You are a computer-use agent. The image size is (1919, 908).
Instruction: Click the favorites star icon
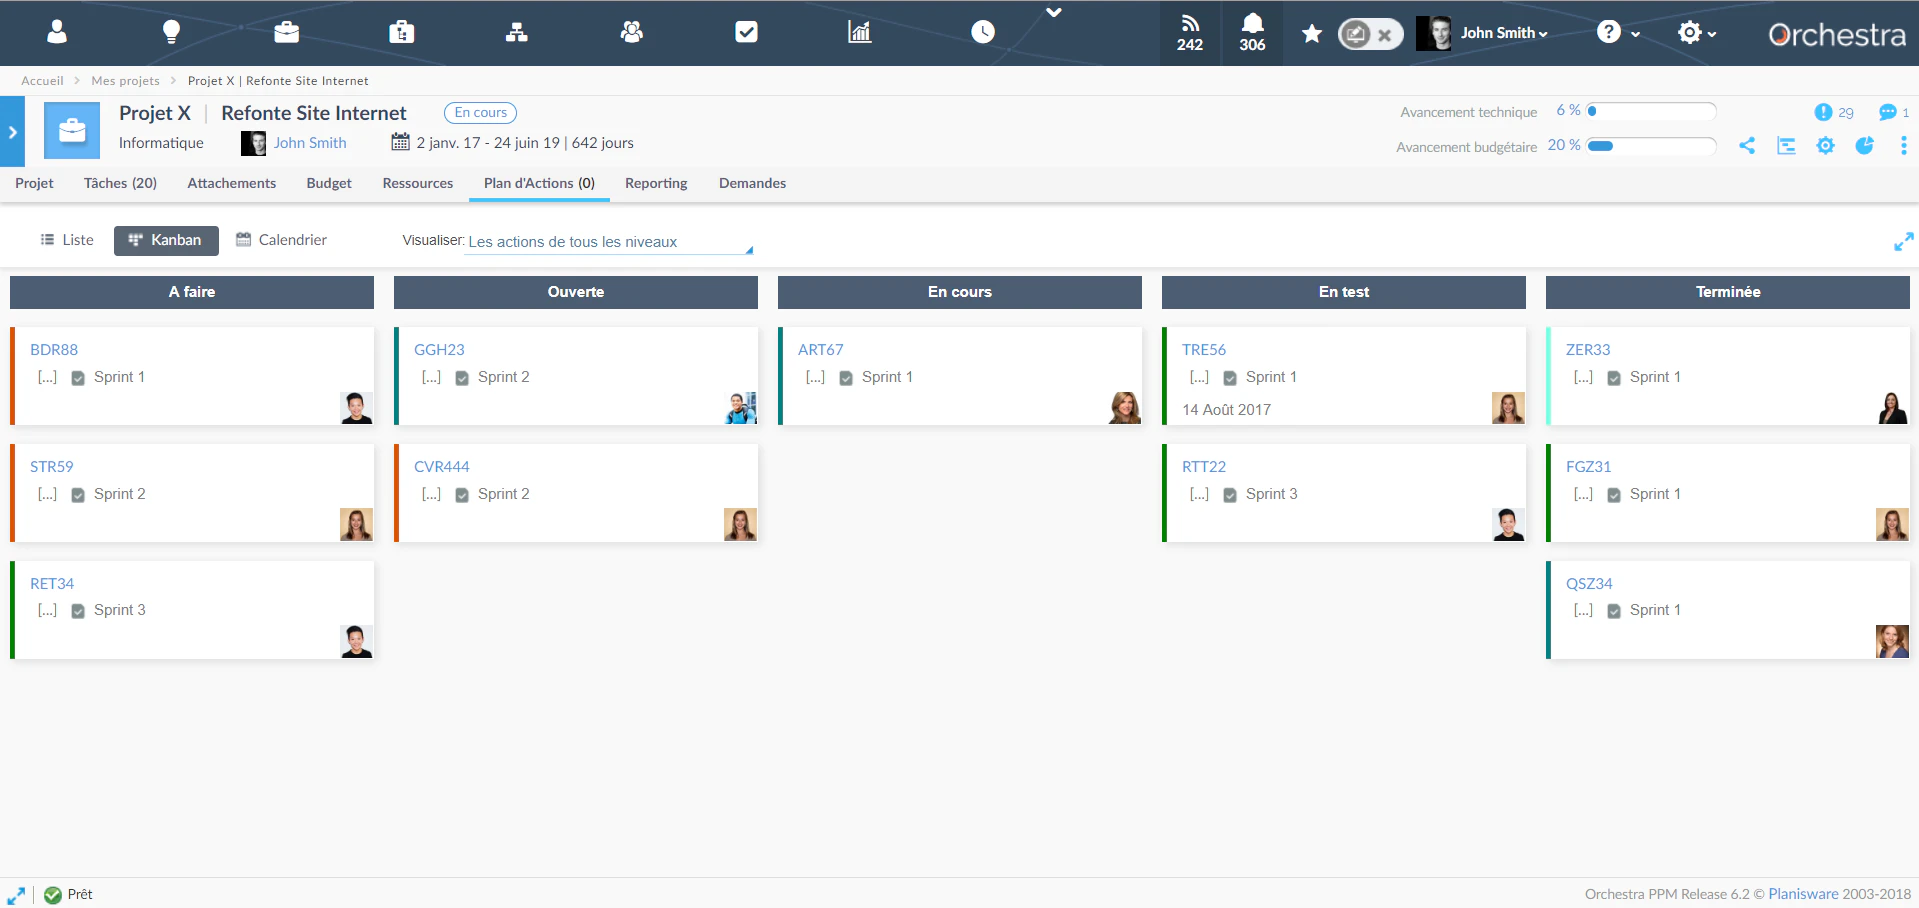click(x=1312, y=34)
